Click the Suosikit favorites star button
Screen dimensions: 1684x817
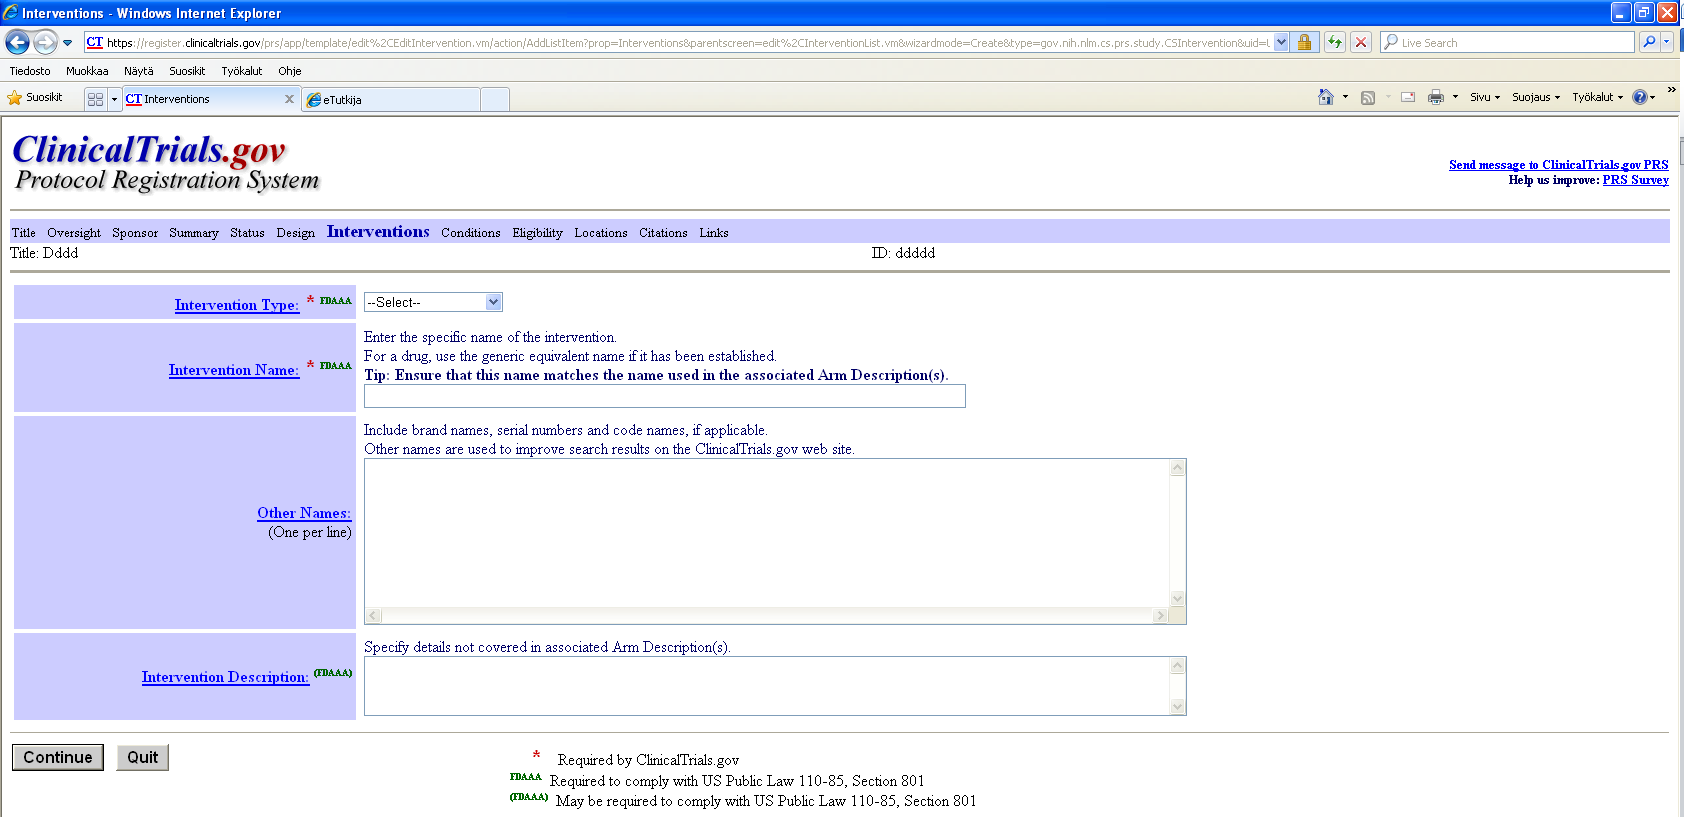pos(35,98)
